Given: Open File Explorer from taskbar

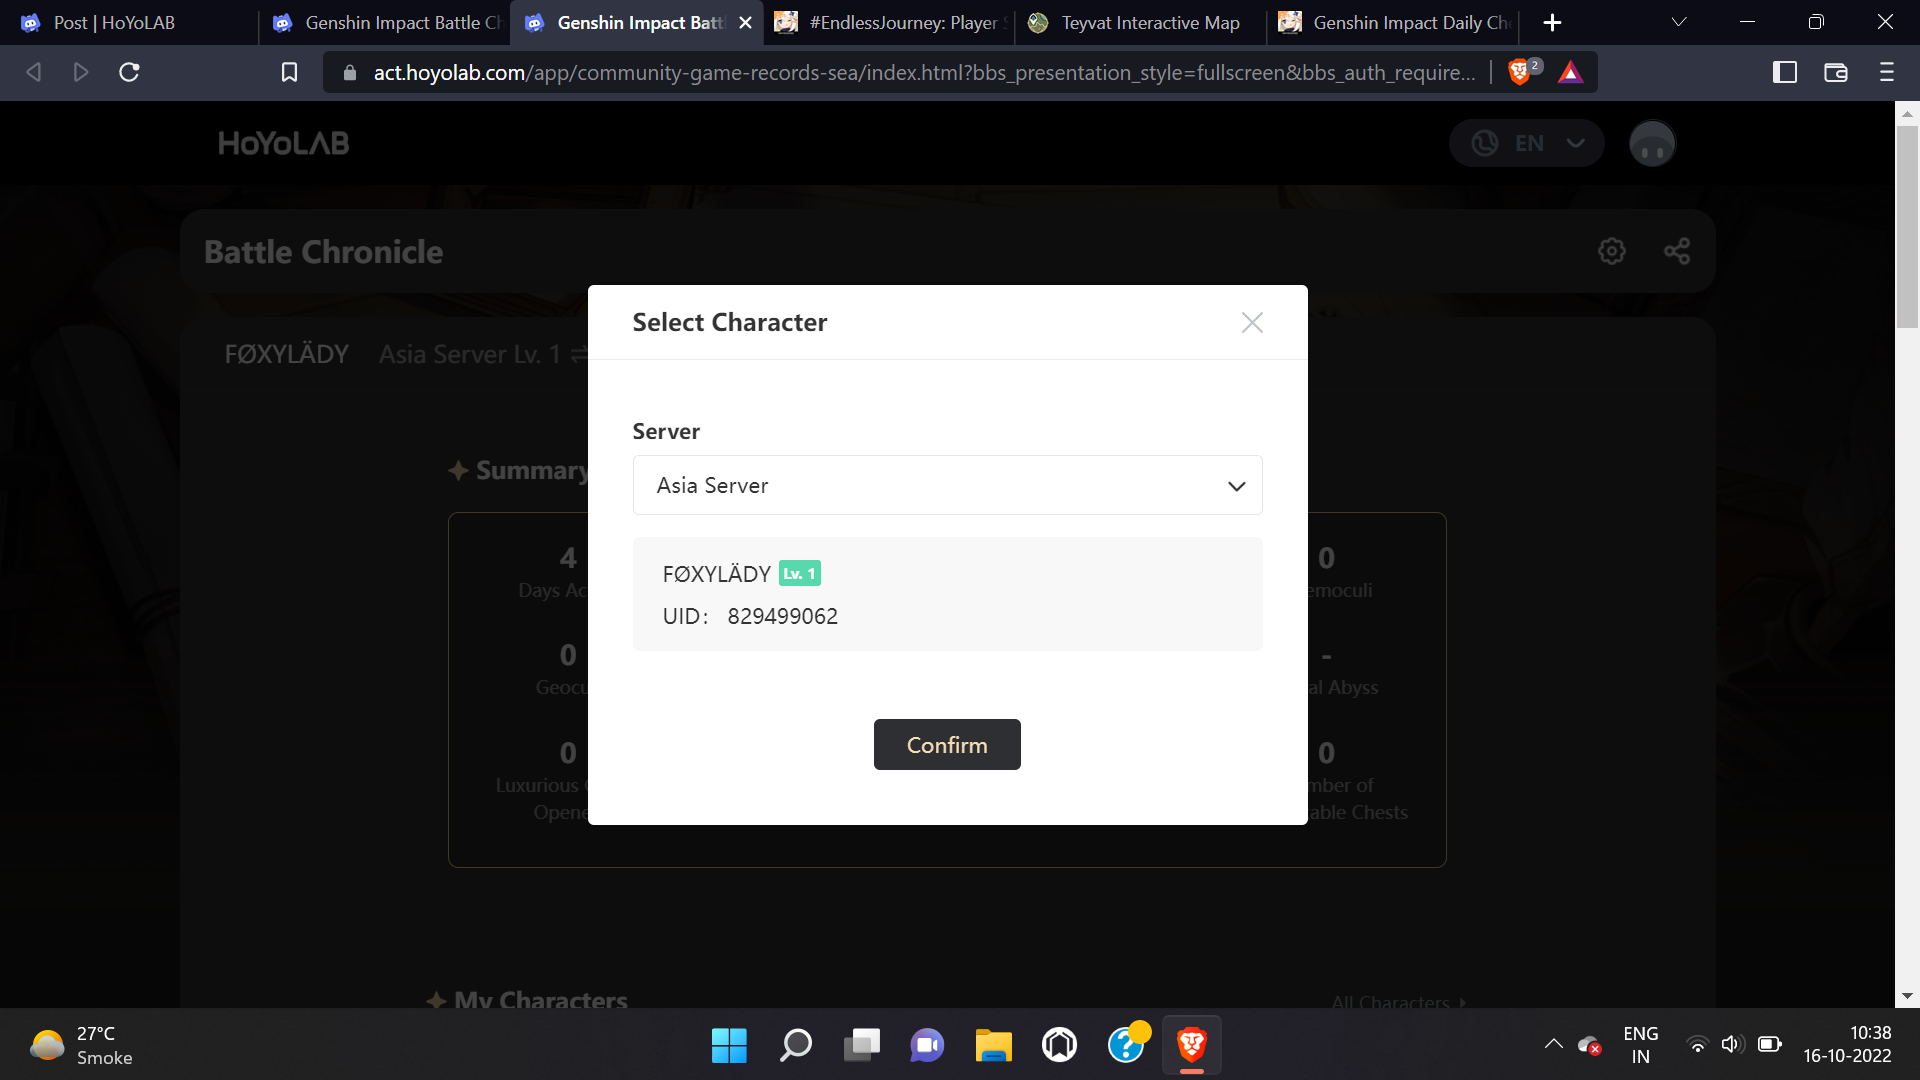Looking at the screenshot, I should [993, 1045].
